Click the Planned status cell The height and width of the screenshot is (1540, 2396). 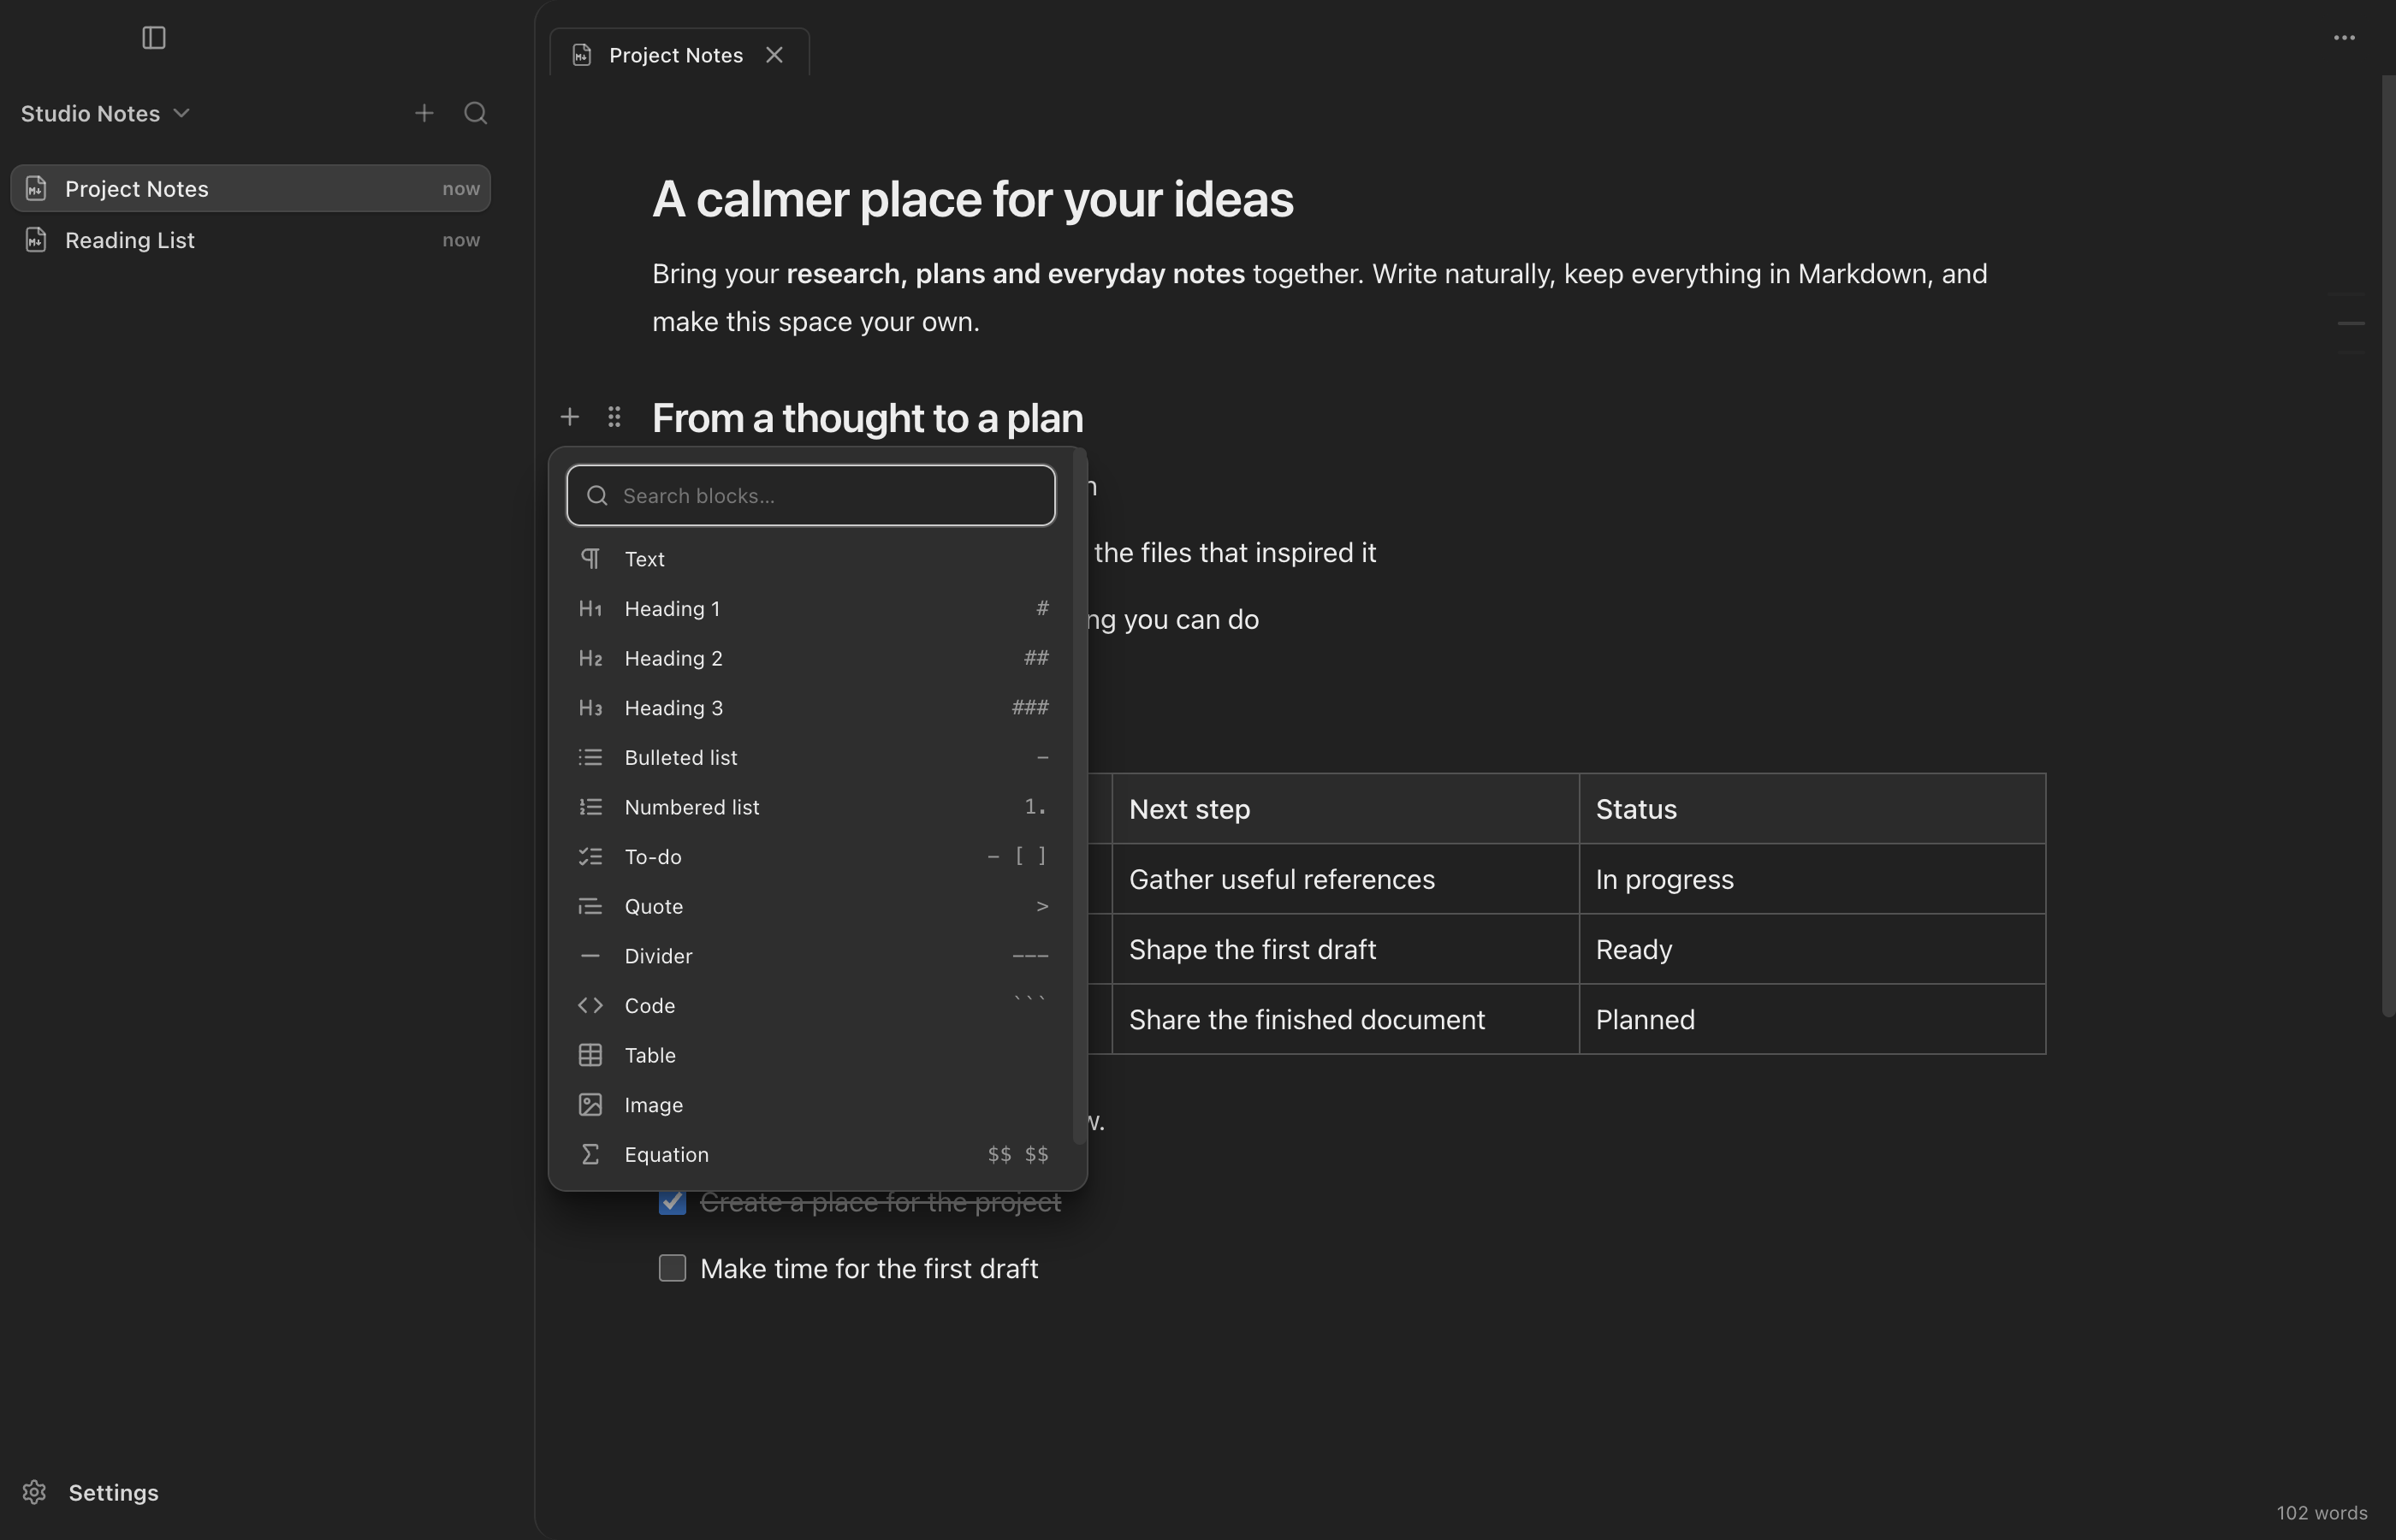click(x=1812, y=1019)
